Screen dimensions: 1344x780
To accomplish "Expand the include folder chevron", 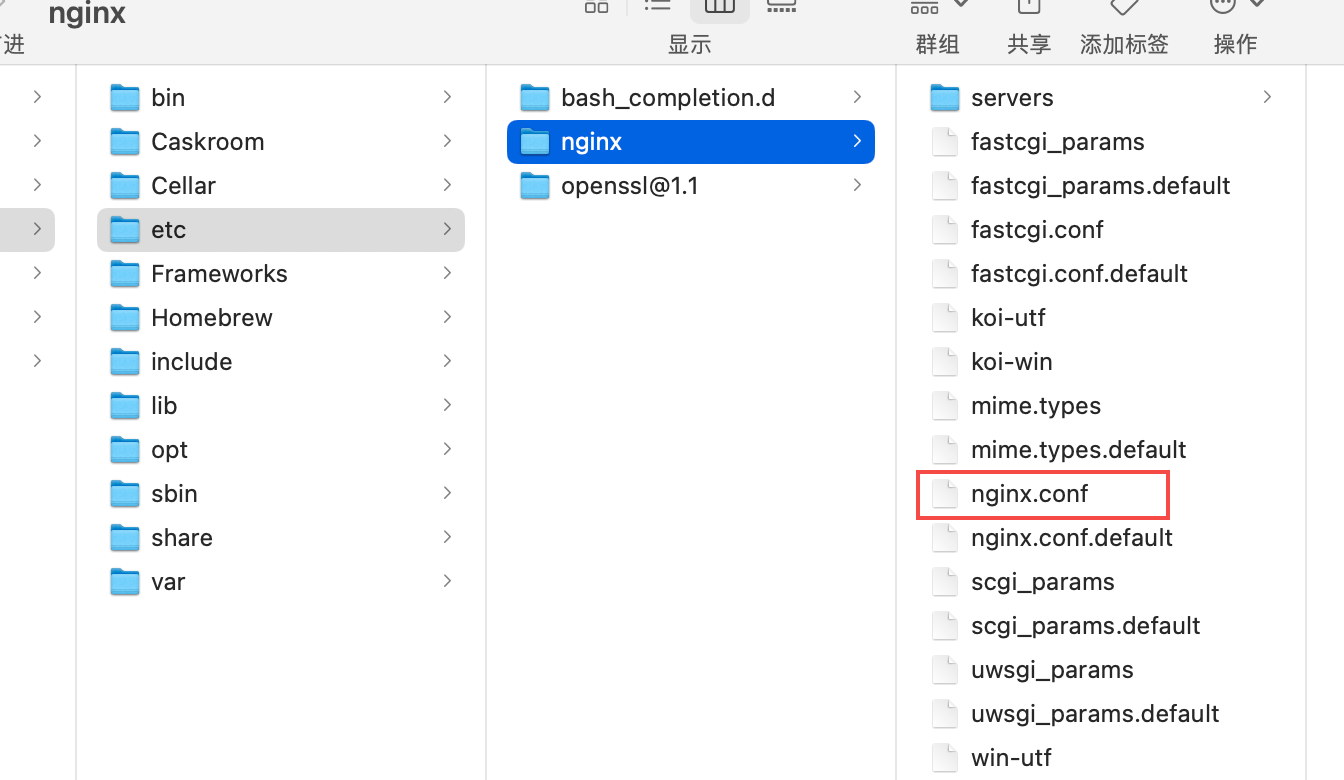I will (447, 361).
